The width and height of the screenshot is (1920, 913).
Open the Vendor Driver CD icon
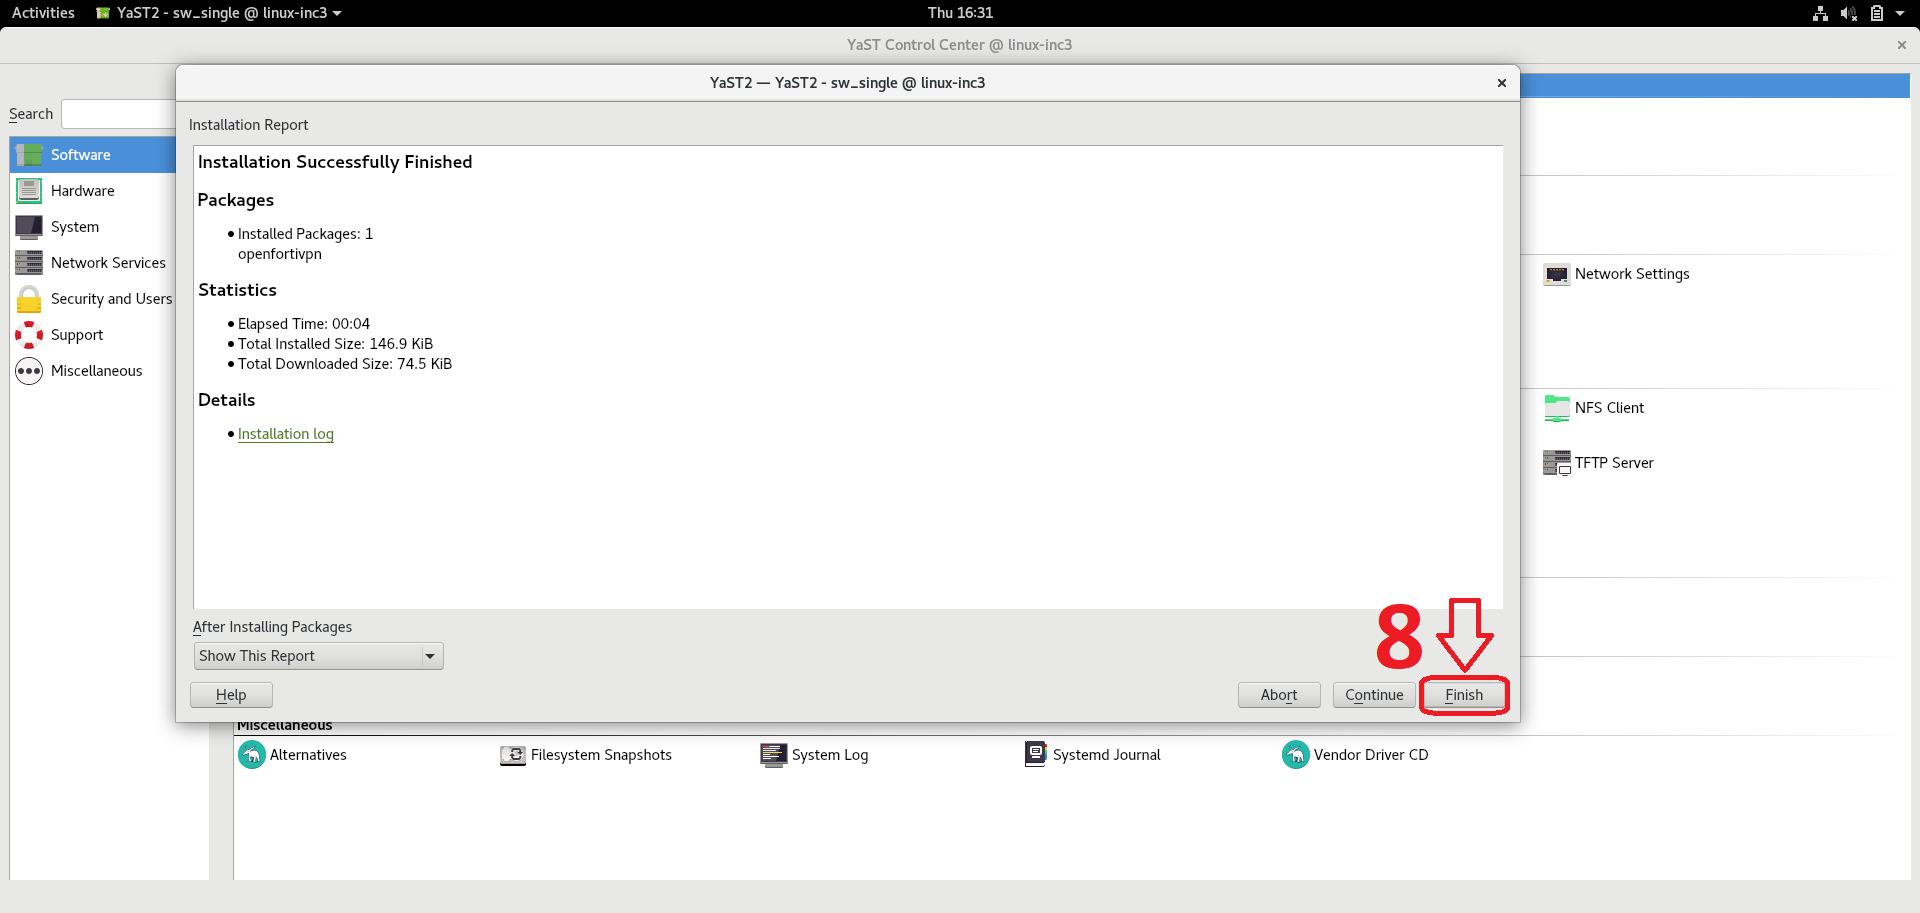tap(1295, 755)
